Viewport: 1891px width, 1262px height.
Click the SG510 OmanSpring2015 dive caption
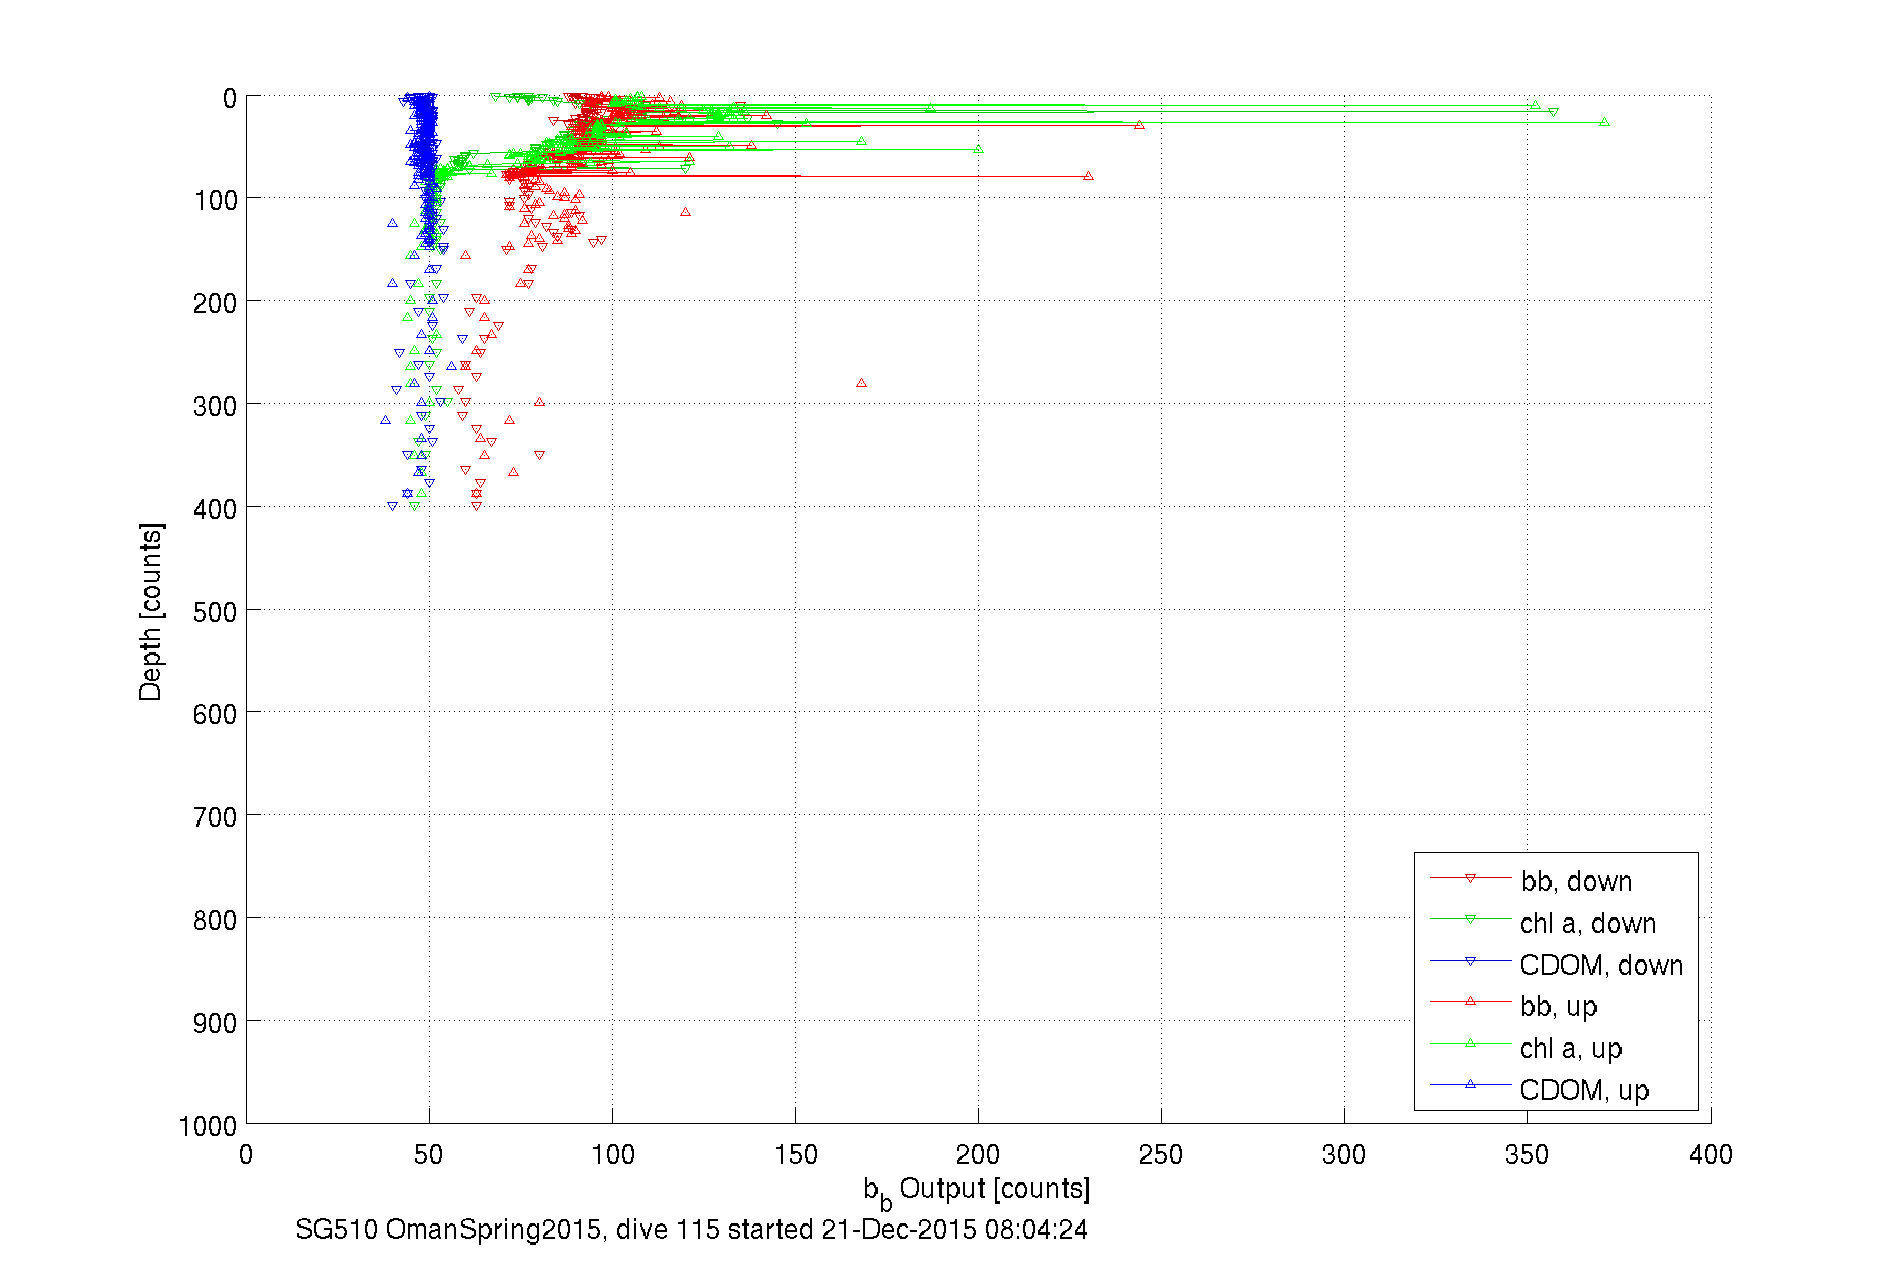pyautogui.click(x=691, y=1229)
